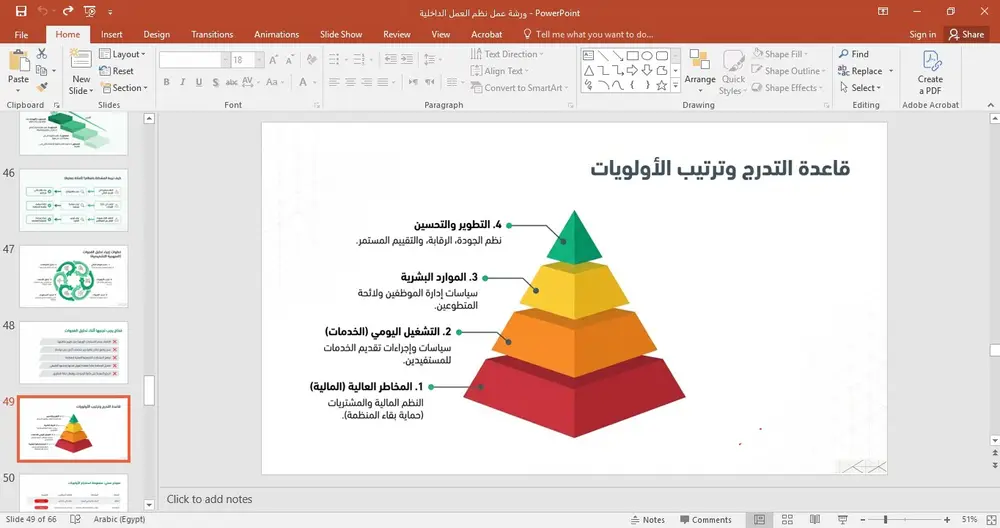Select the rectangle shape in shapes gallery
This screenshot has width=1000, height=528.
point(632,55)
